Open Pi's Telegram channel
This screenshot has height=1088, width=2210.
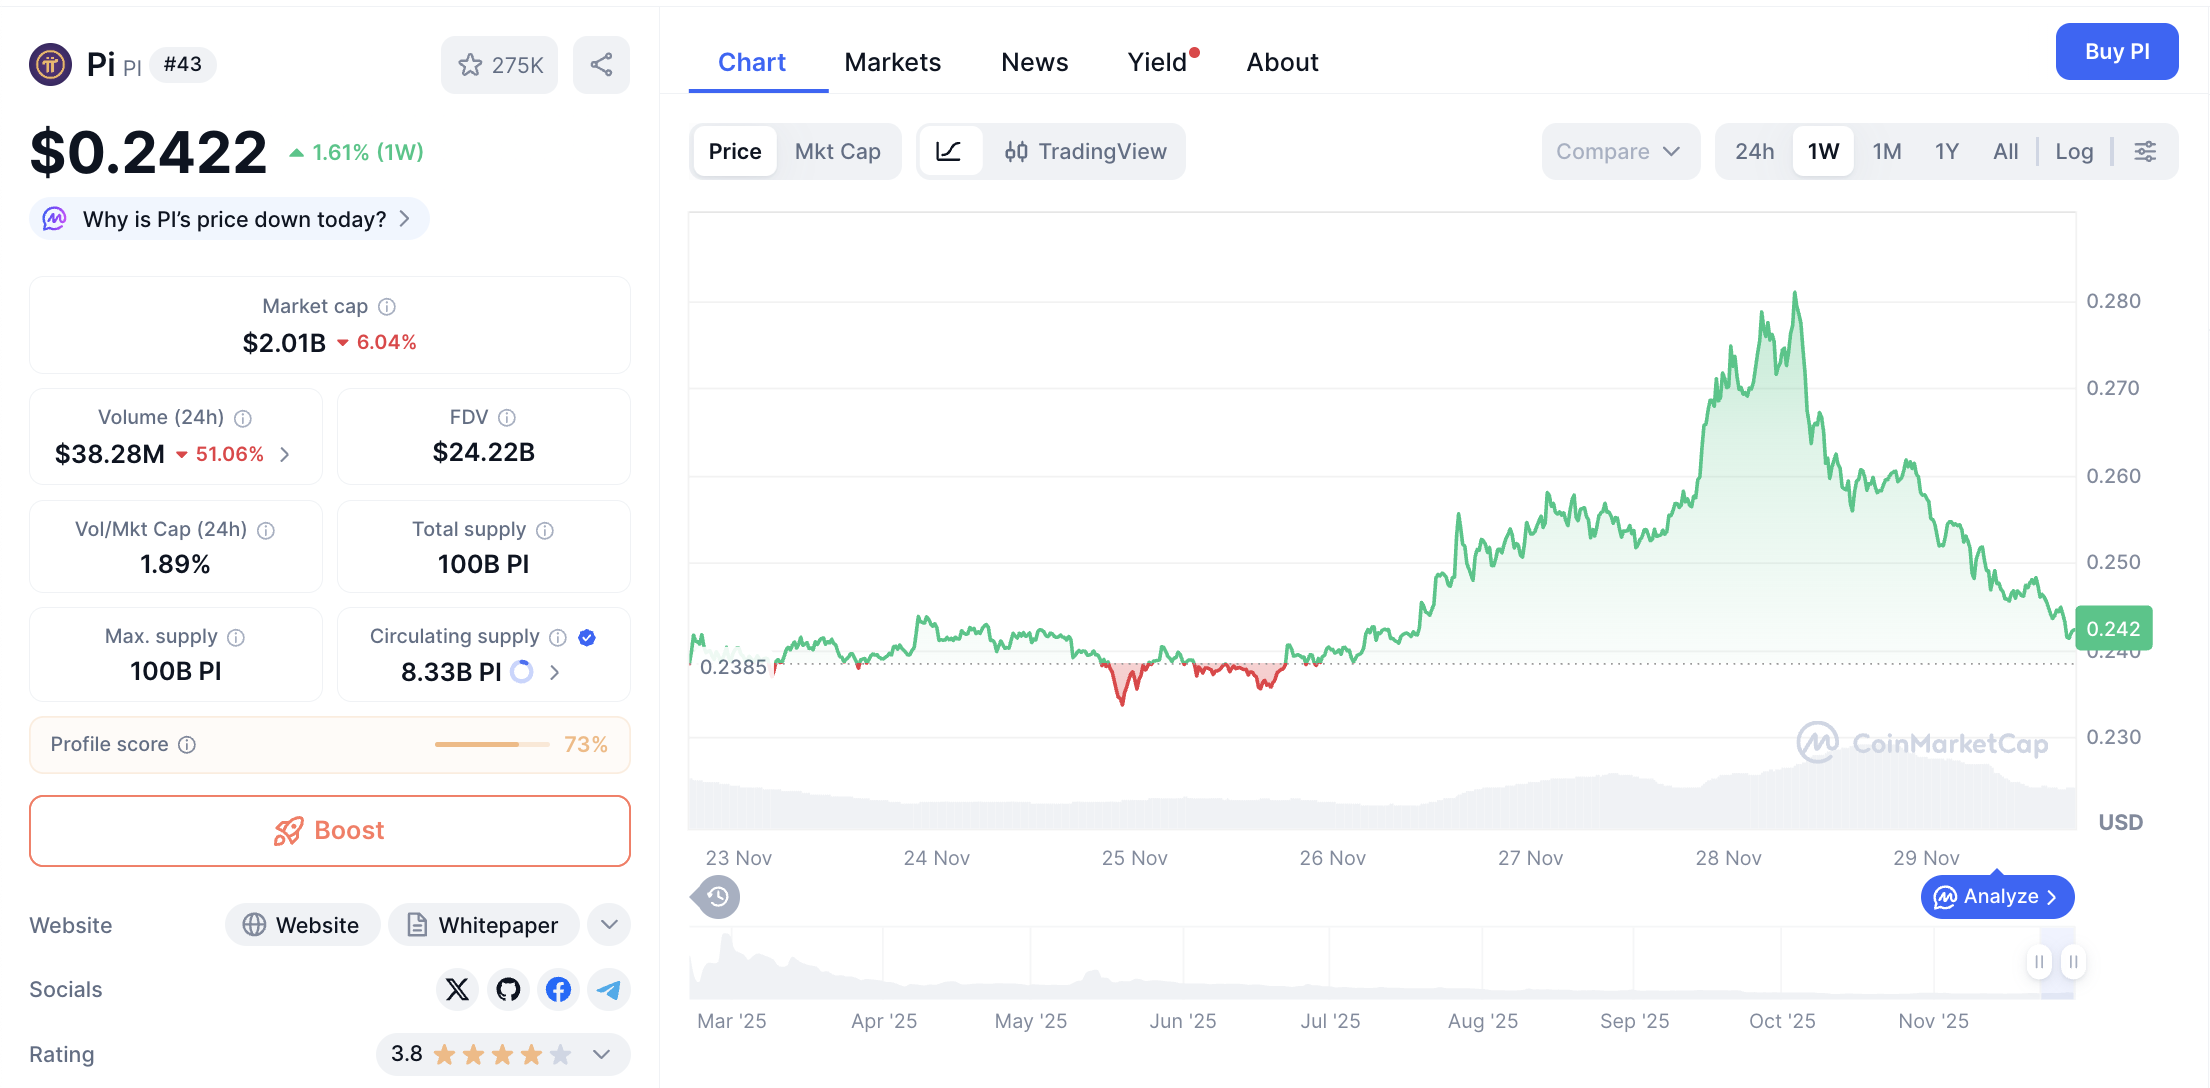click(608, 989)
